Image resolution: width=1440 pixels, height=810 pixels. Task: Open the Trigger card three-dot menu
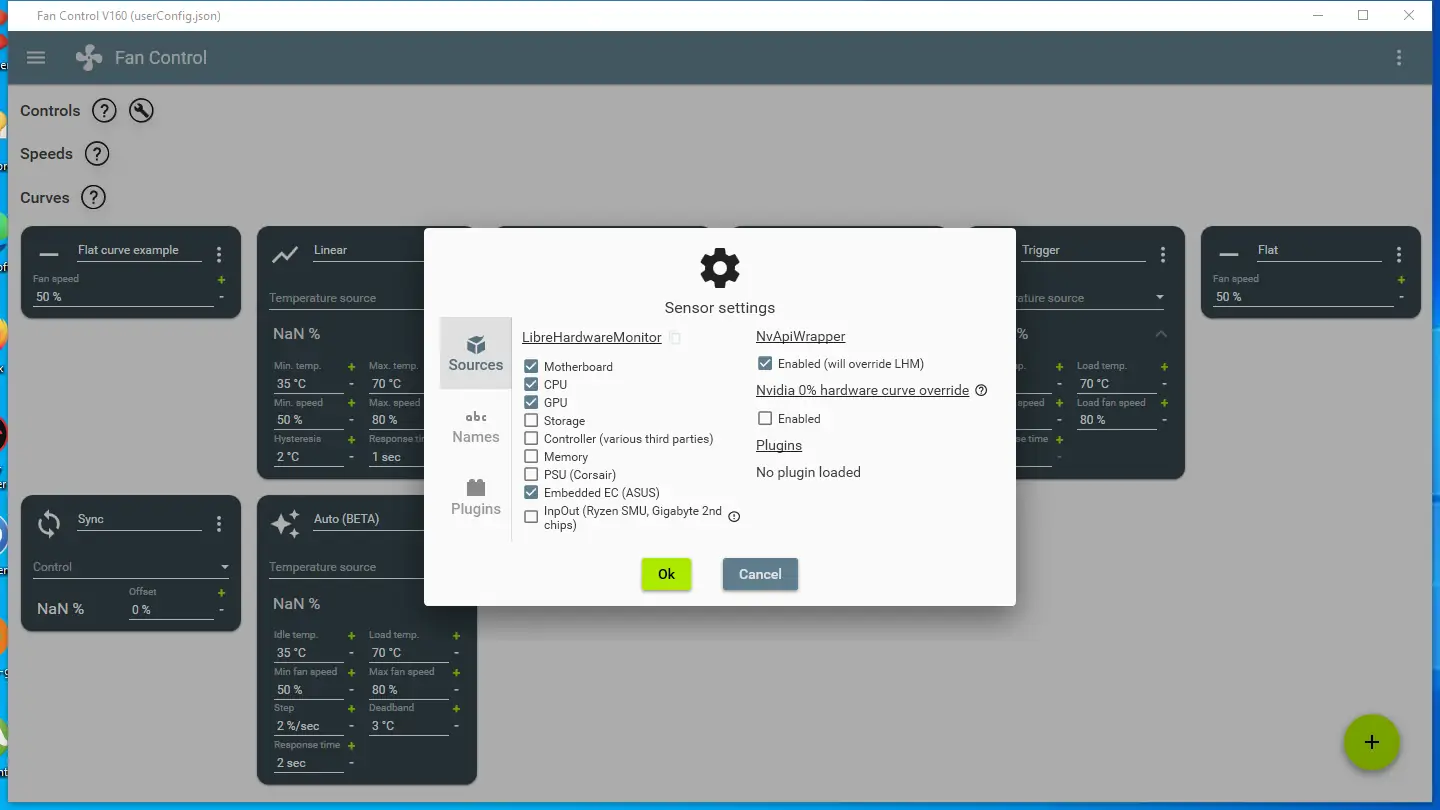(1163, 255)
